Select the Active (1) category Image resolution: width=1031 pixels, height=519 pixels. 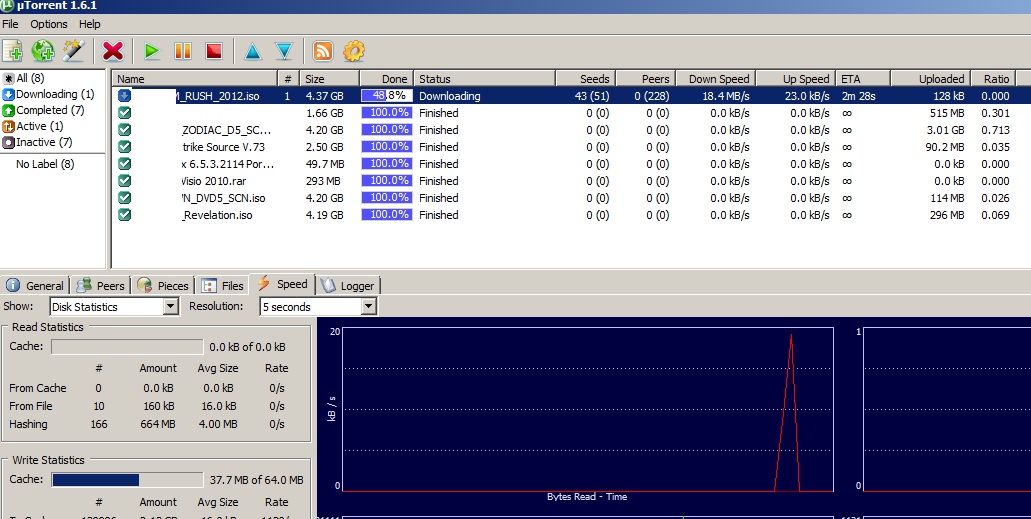click(33, 126)
